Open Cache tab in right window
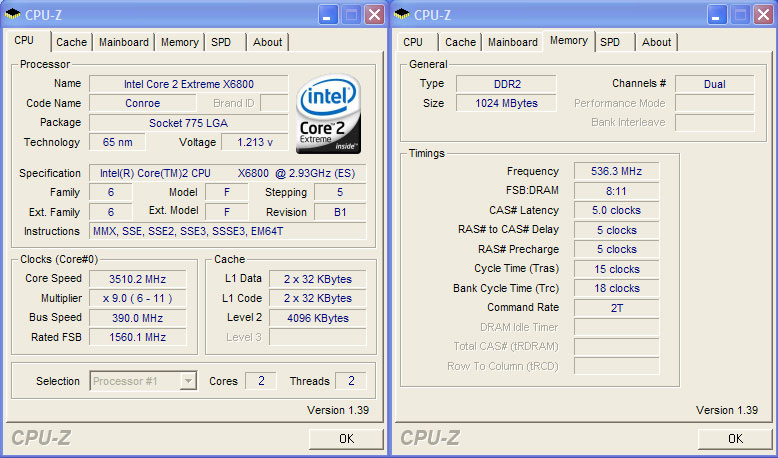Image resolution: width=778 pixels, height=458 pixels. [460, 42]
